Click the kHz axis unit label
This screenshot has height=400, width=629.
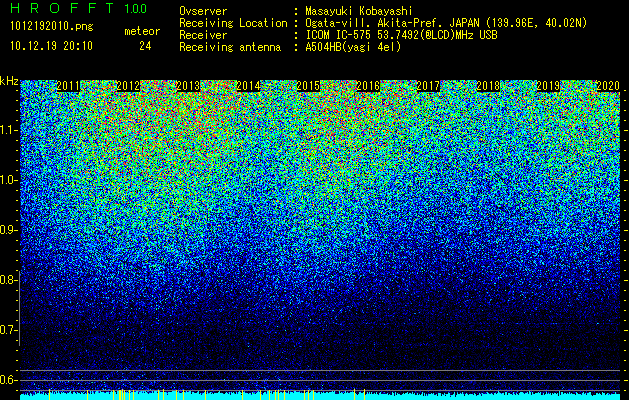[x=9, y=81]
